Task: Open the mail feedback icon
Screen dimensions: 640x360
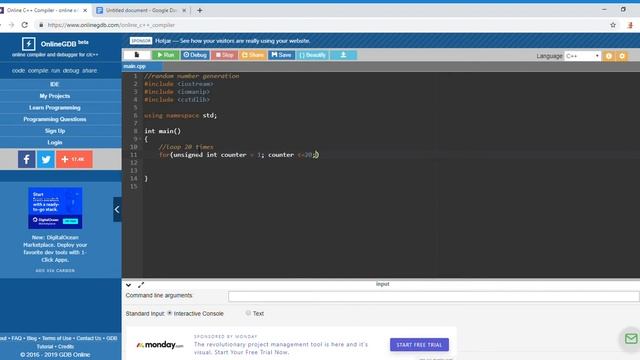Action: click(x=631, y=338)
